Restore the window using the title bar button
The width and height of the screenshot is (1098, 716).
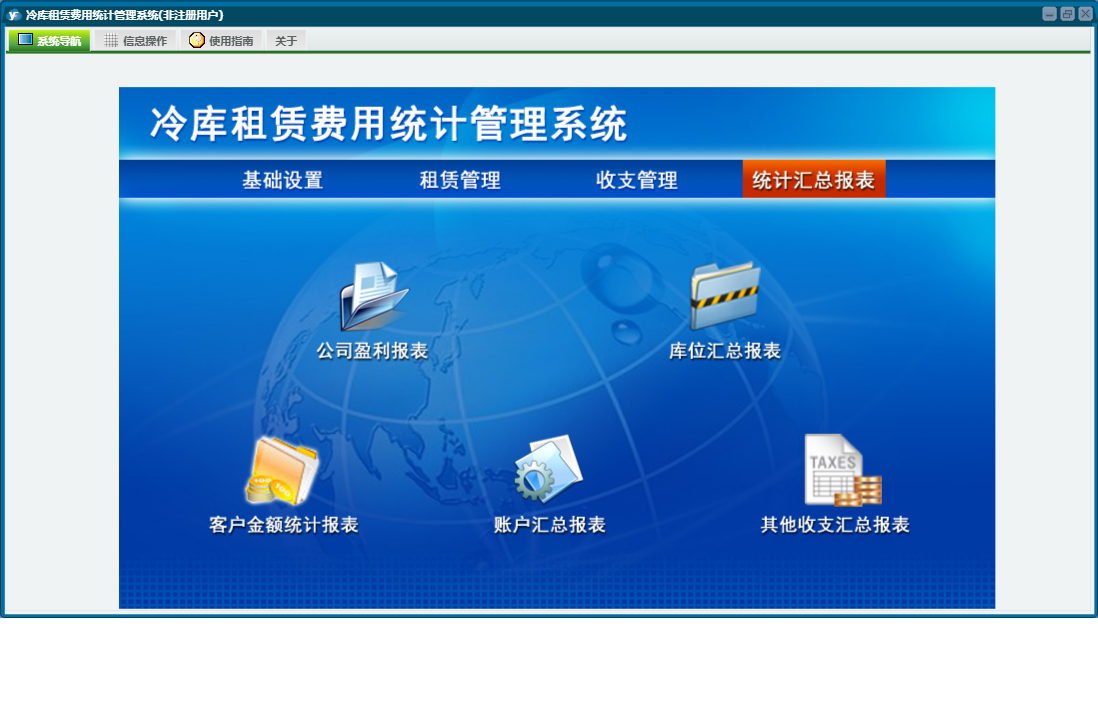click(1067, 14)
